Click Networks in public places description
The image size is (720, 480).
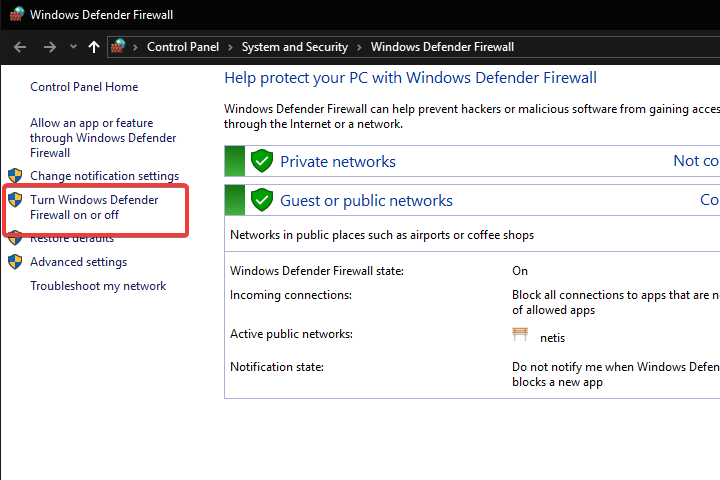point(382,235)
